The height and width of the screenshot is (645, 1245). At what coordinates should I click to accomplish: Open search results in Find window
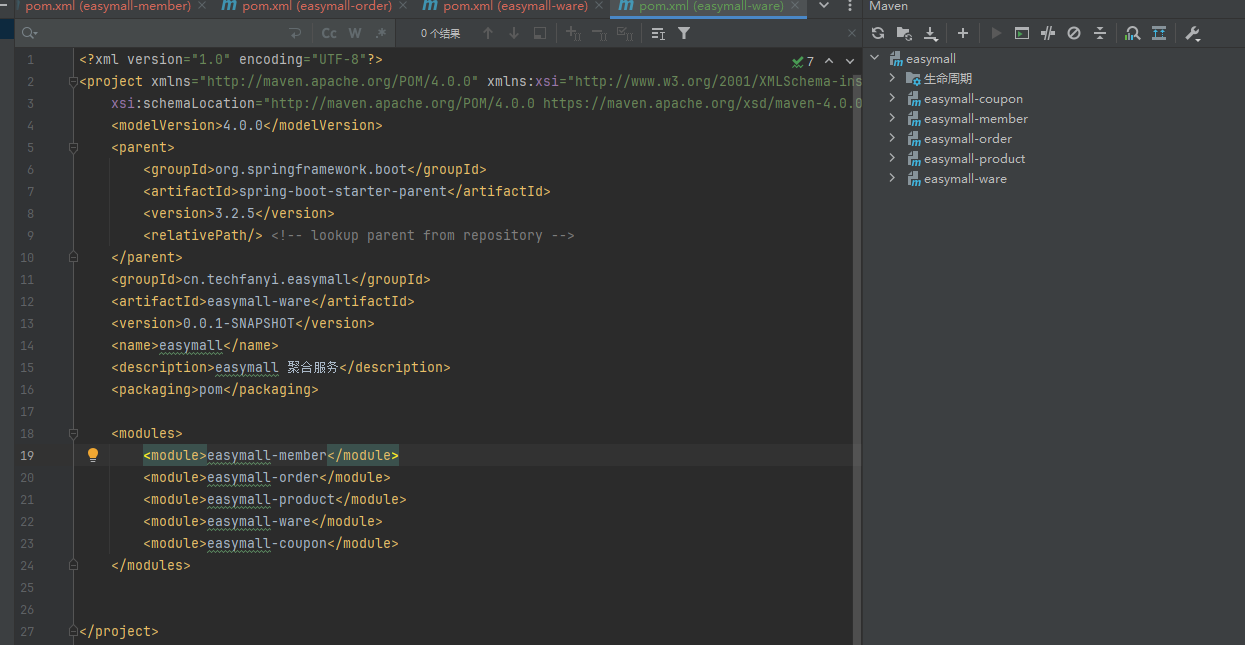pos(540,33)
